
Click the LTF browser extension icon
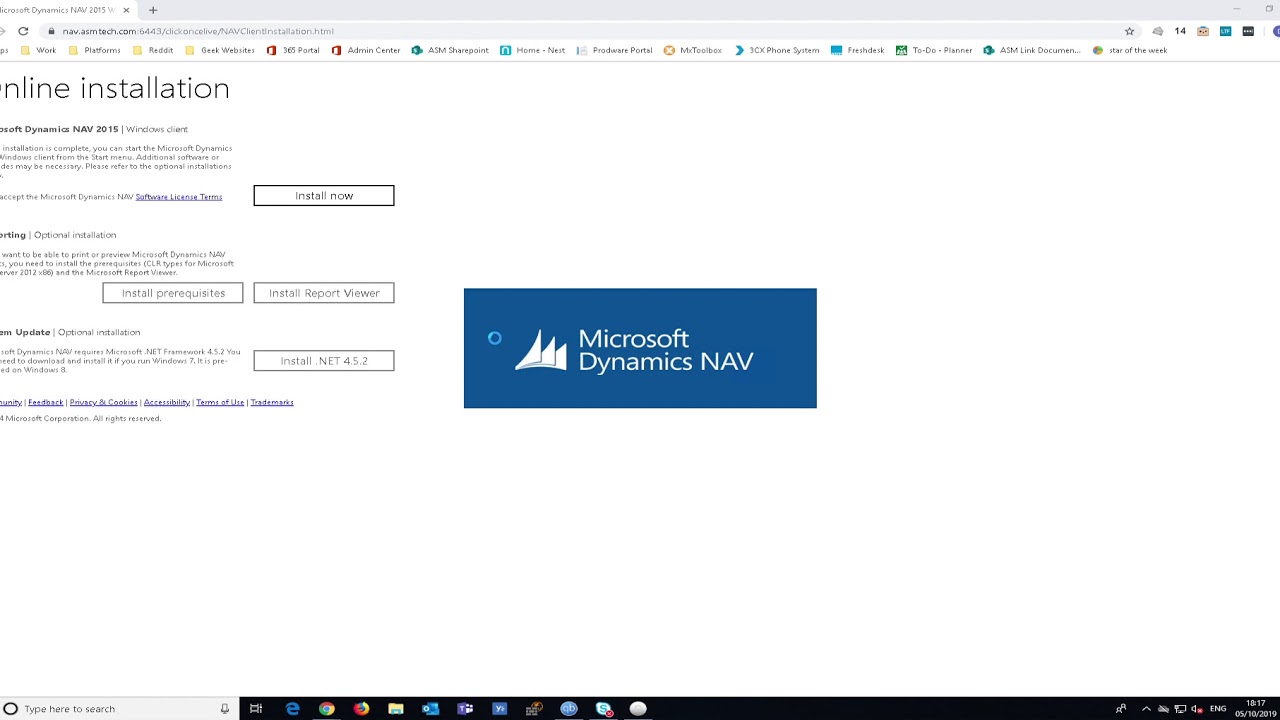1225,31
